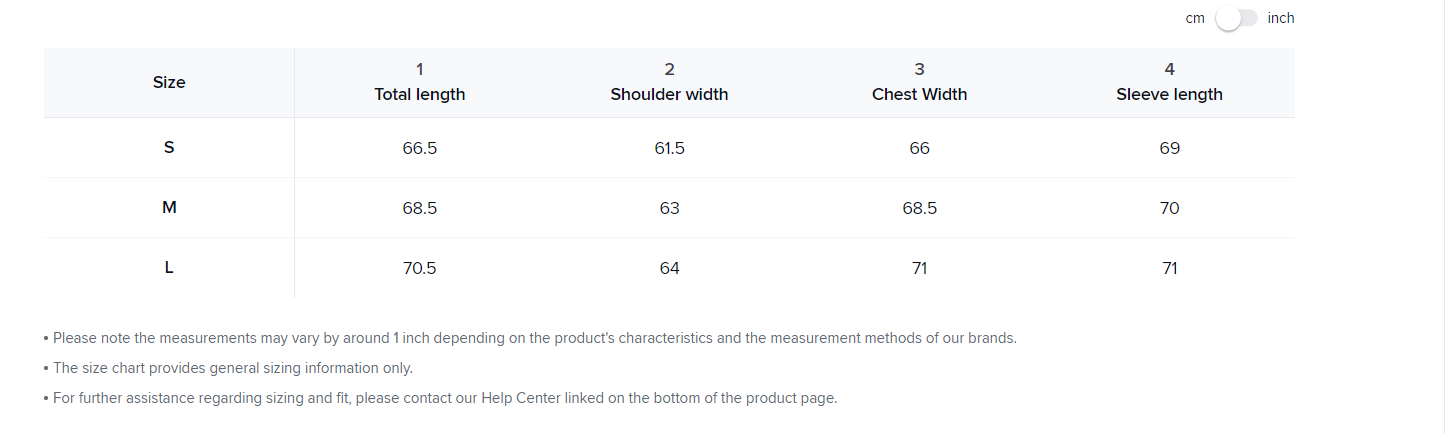The height and width of the screenshot is (434, 1449).
Task: Click size M shoulder width value 63
Action: (669, 208)
